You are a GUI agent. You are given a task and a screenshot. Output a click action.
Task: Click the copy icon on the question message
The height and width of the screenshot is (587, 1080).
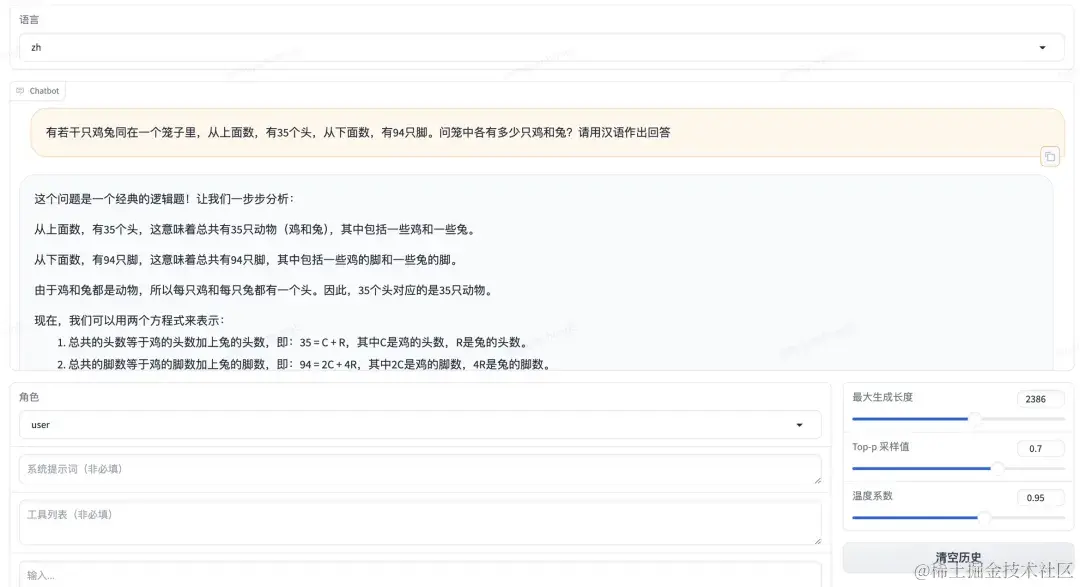(x=1049, y=156)
